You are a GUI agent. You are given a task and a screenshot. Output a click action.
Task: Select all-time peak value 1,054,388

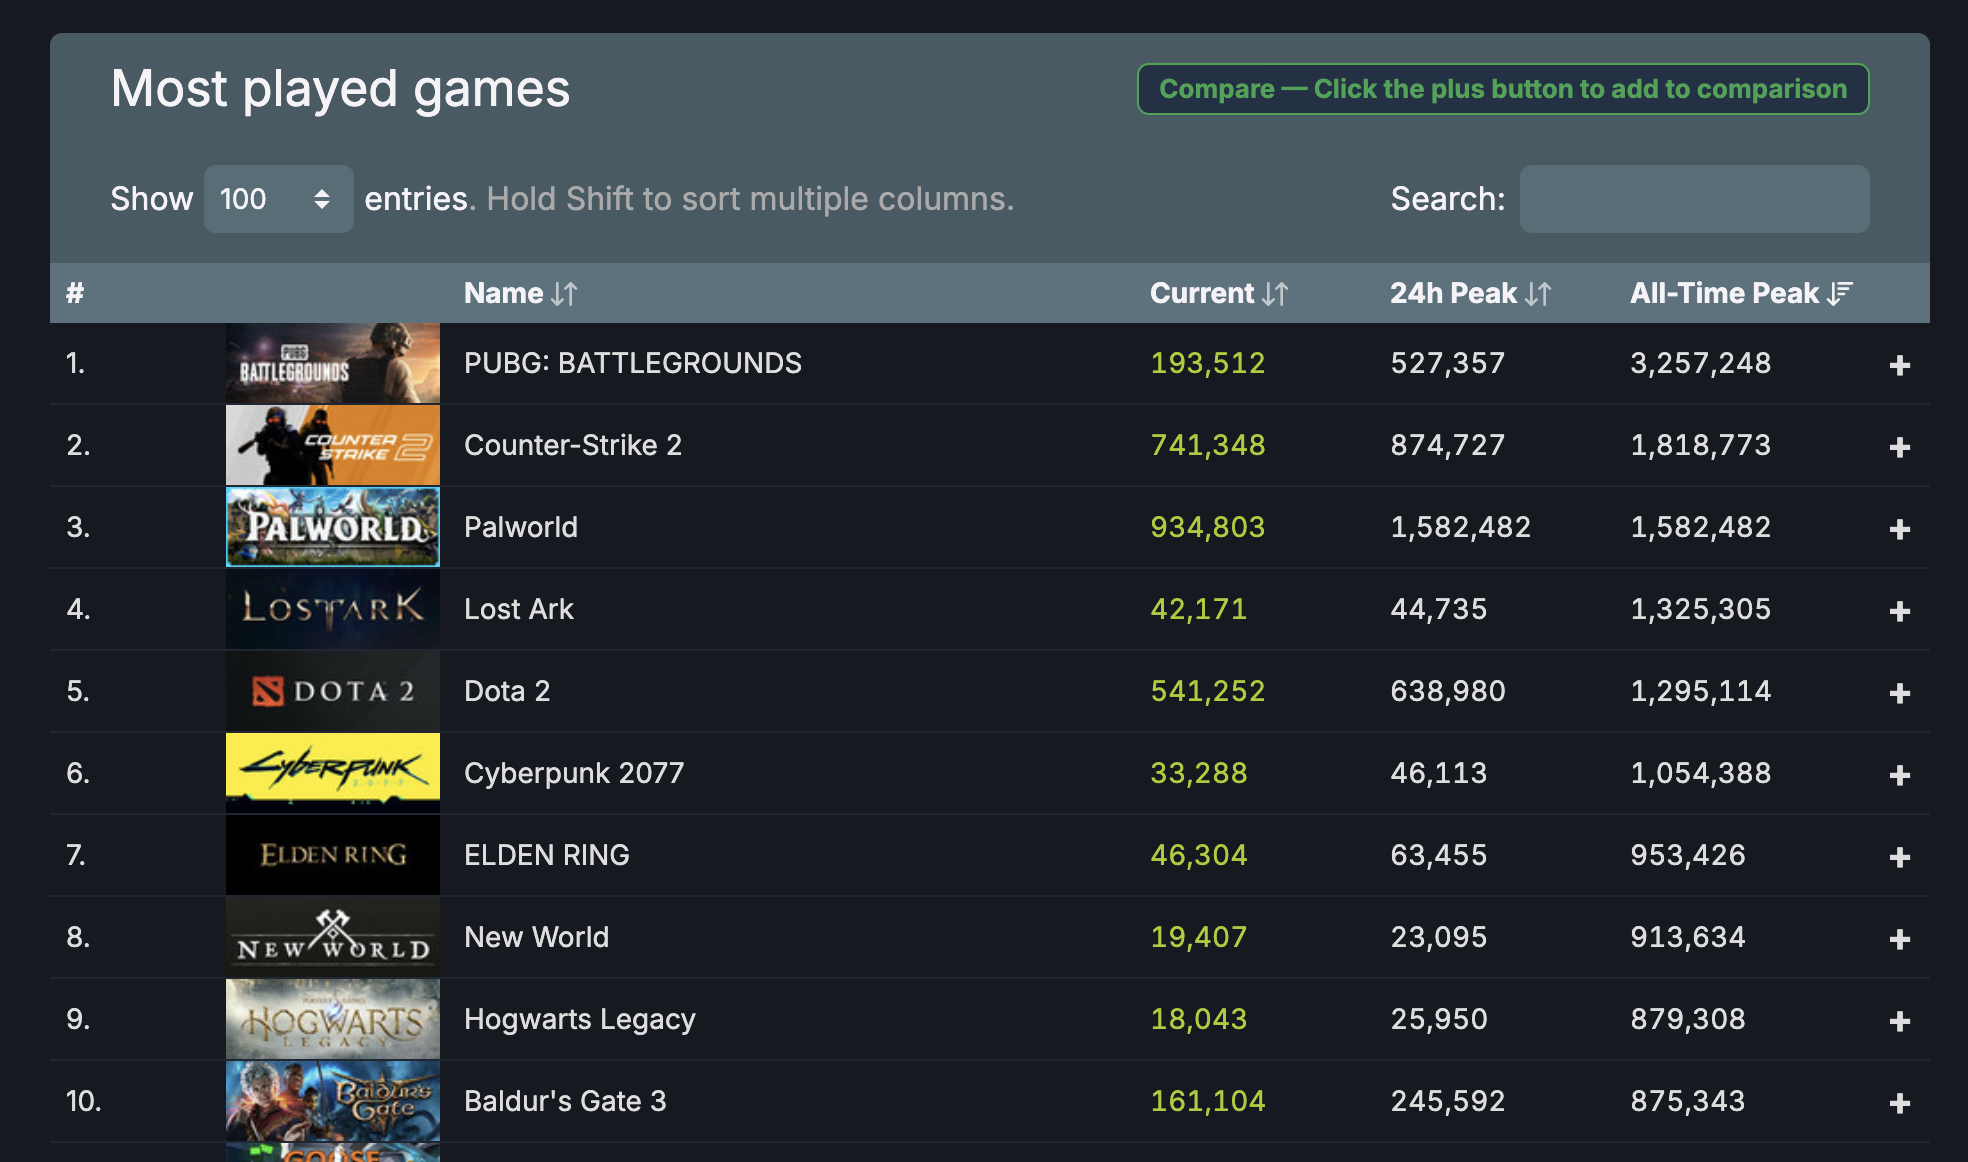pos(1701,773)
